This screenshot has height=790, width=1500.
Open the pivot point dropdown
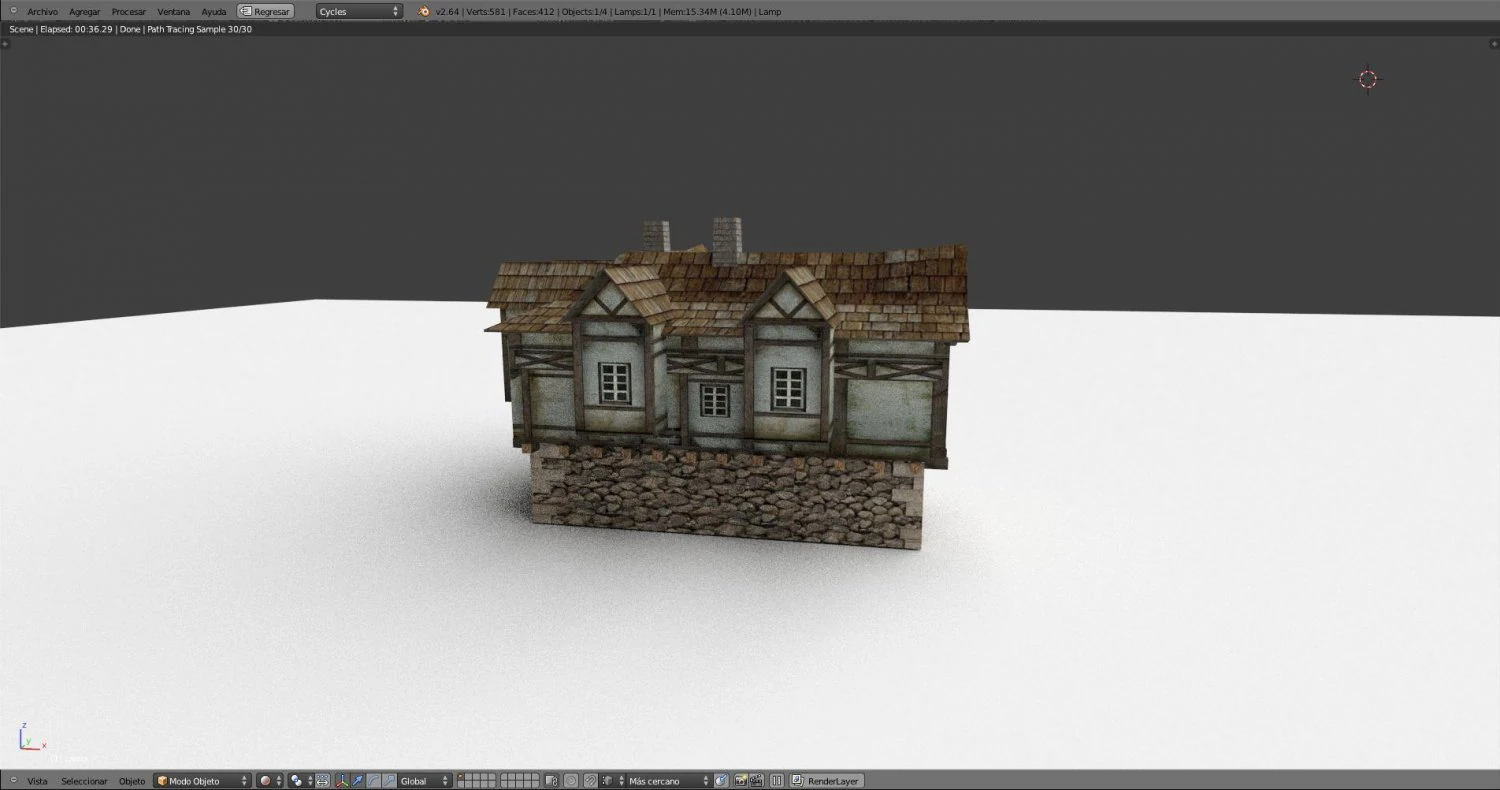coord(301,781)
